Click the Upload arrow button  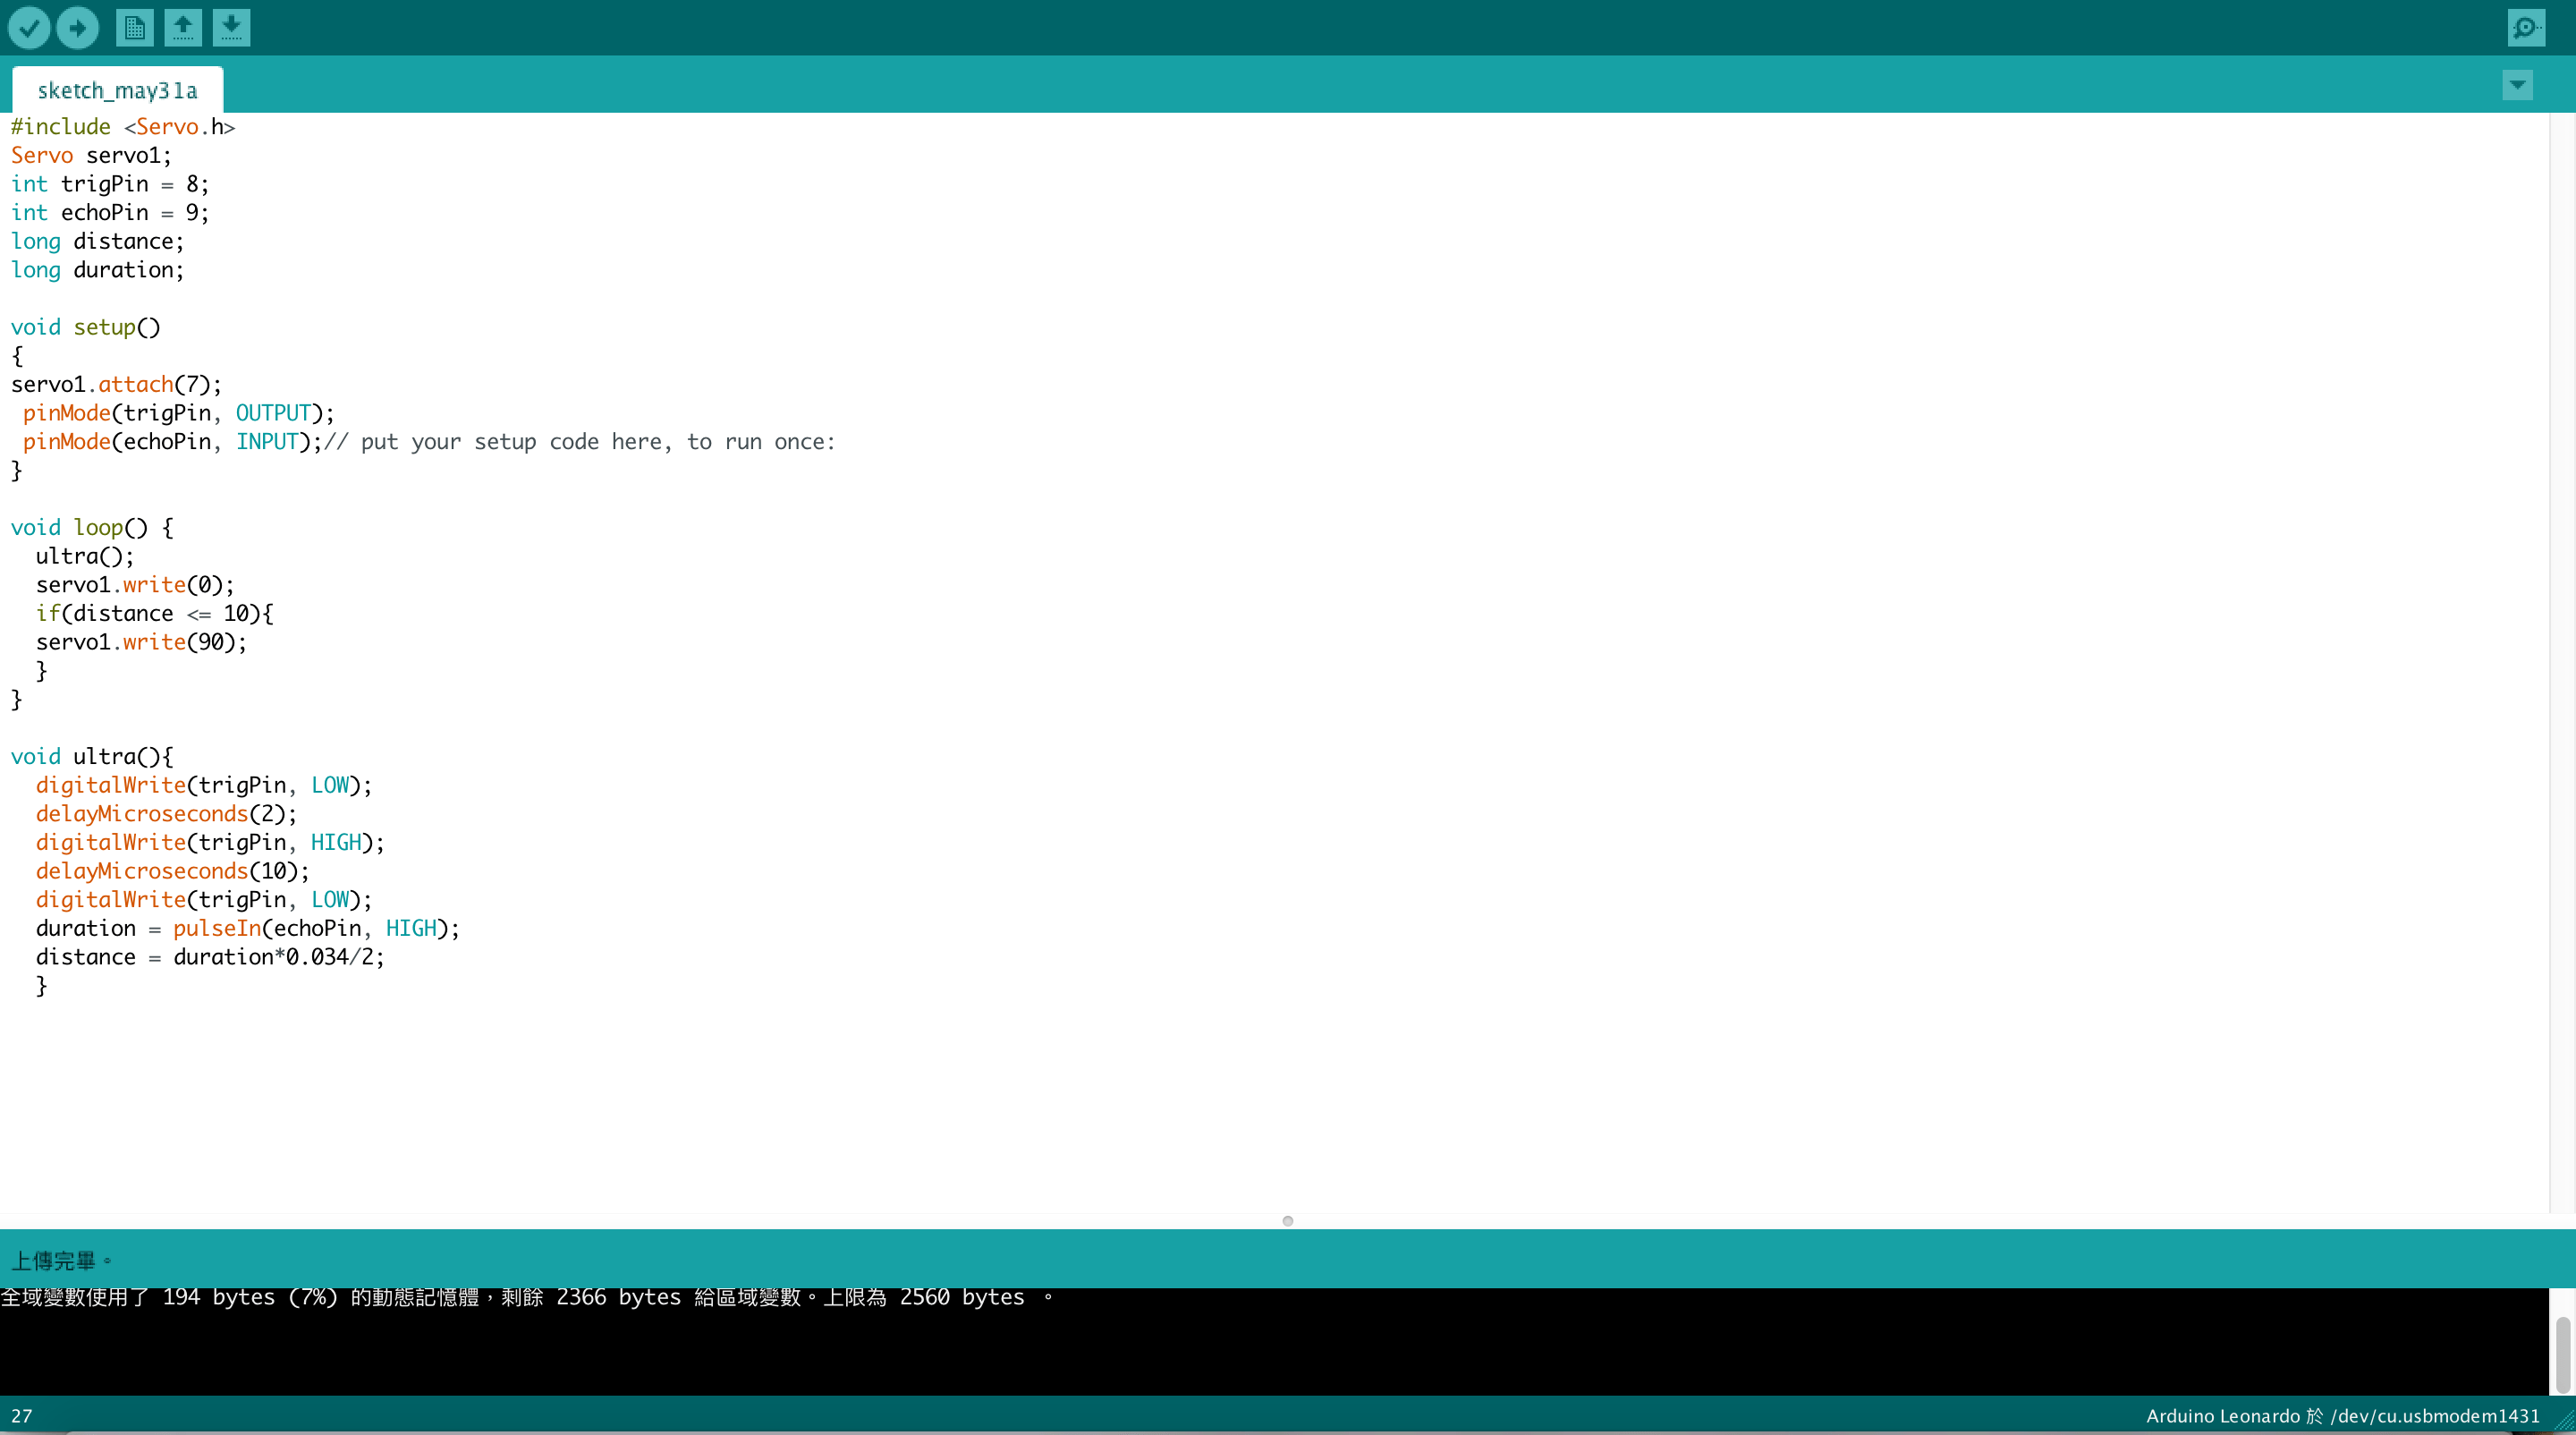click(x=77, y=28)
